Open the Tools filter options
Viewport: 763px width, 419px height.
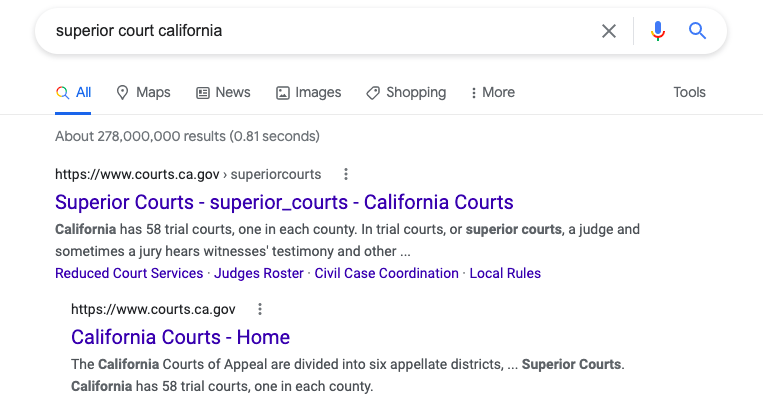click(689, 92)
